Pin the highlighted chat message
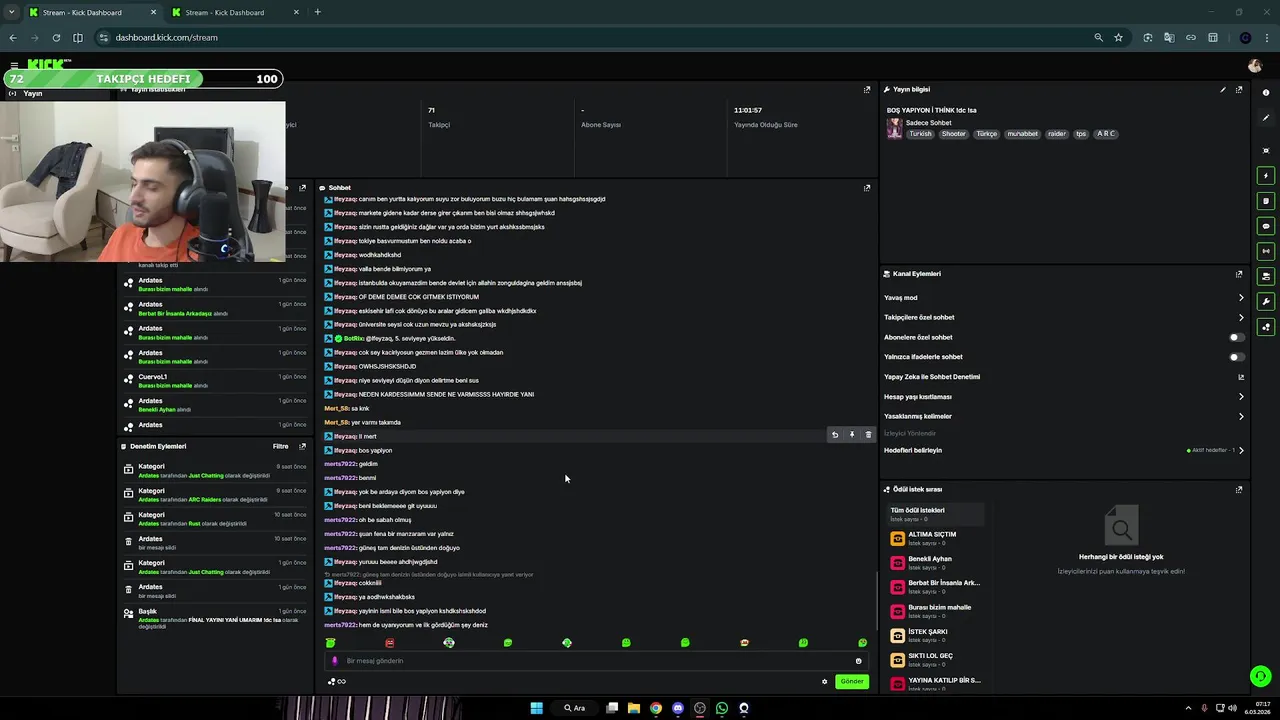The height and width of the screenshot is (720, 1280). click(x=852, y=435)
